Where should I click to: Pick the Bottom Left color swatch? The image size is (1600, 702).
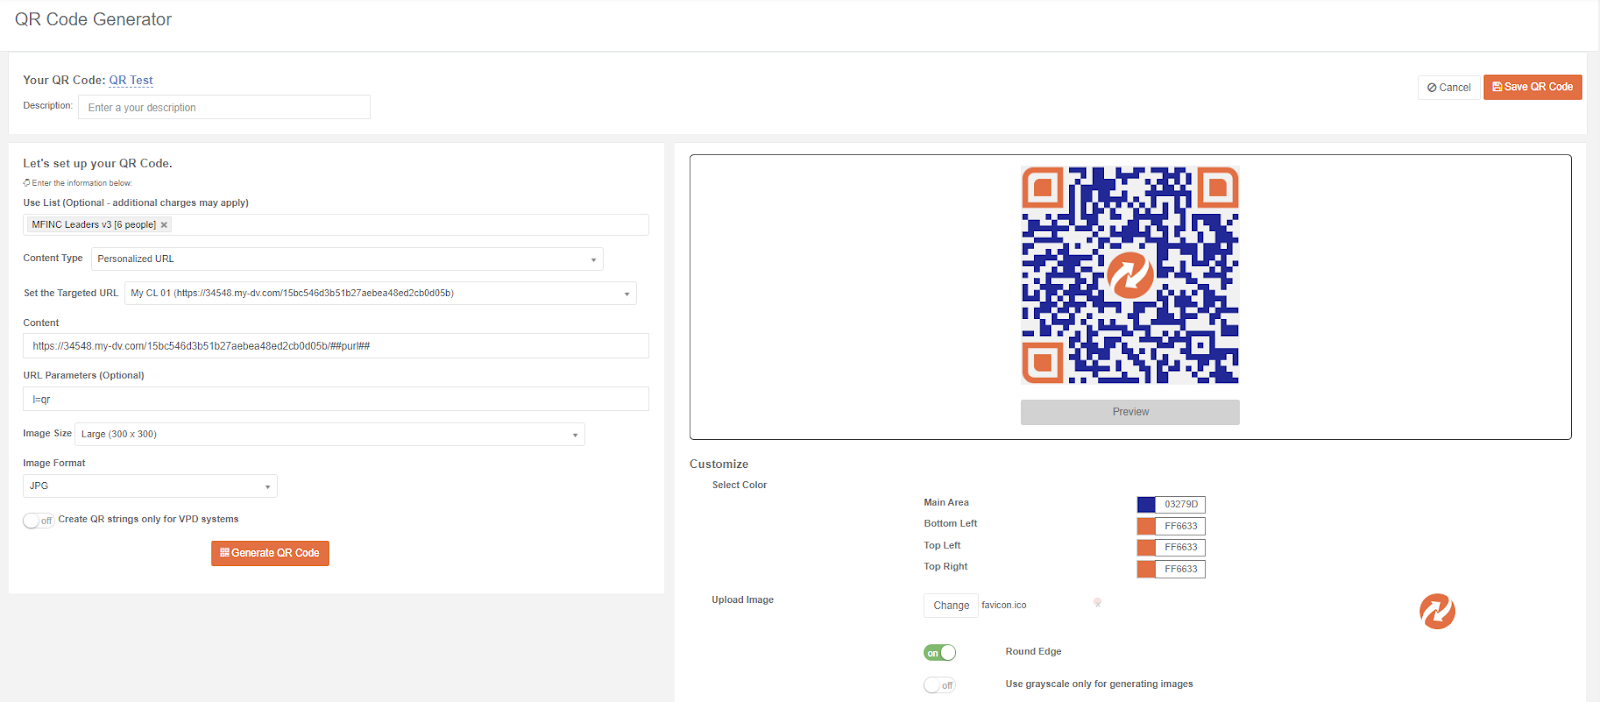click(x=1146, y=526)
